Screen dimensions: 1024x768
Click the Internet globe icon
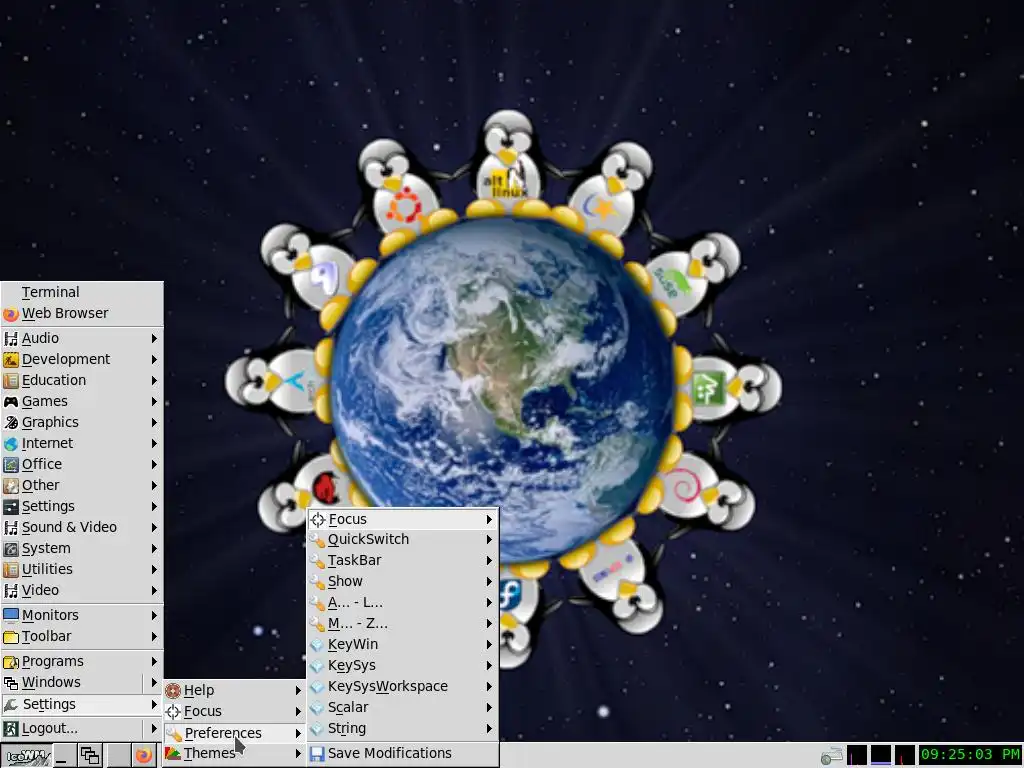[10, 444]
